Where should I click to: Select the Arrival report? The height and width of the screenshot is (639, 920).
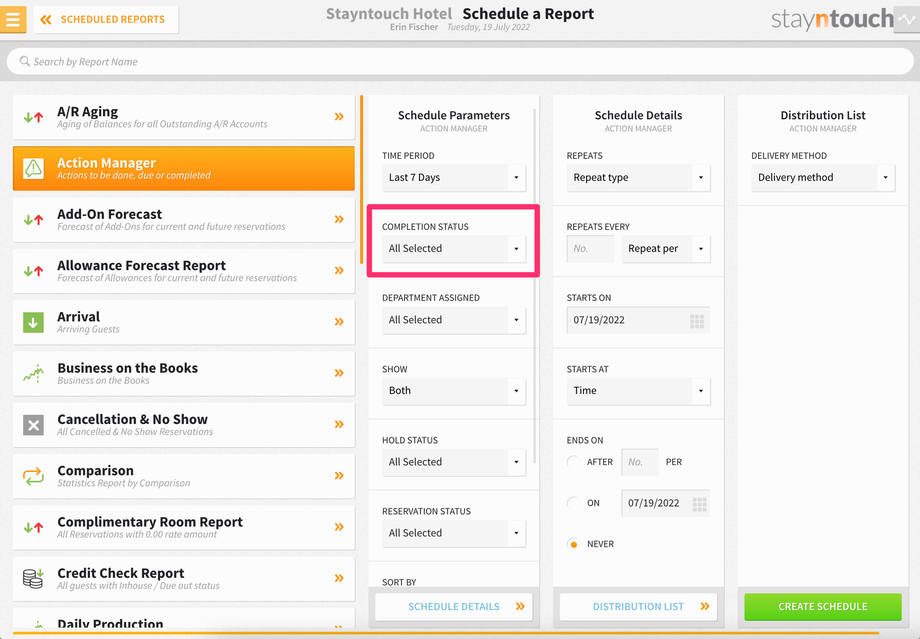[x=184, y=322]
